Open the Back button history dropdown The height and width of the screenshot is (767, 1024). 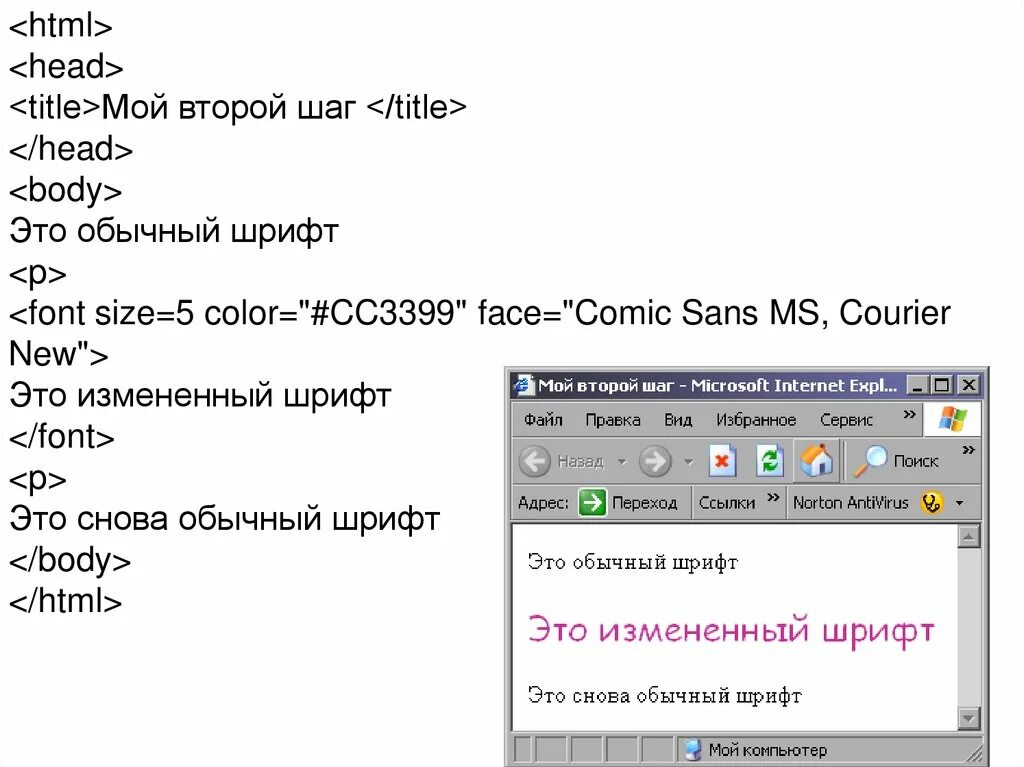coord(622,462)
